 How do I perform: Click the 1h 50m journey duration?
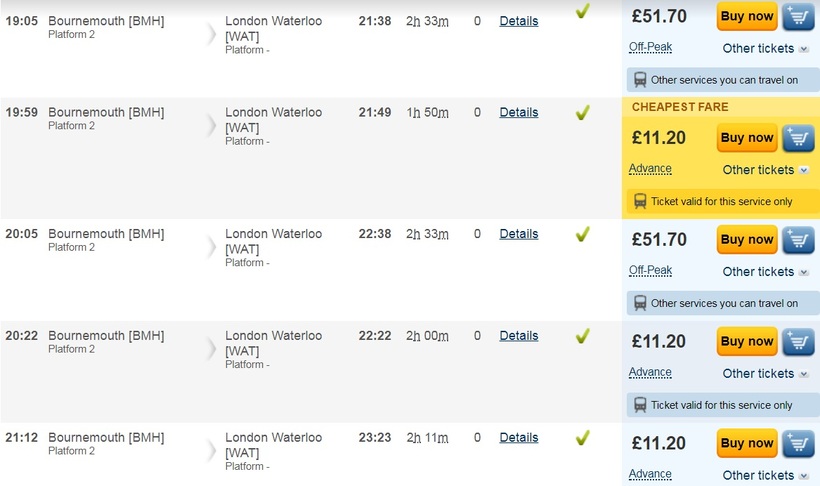(x=427, y=113)
